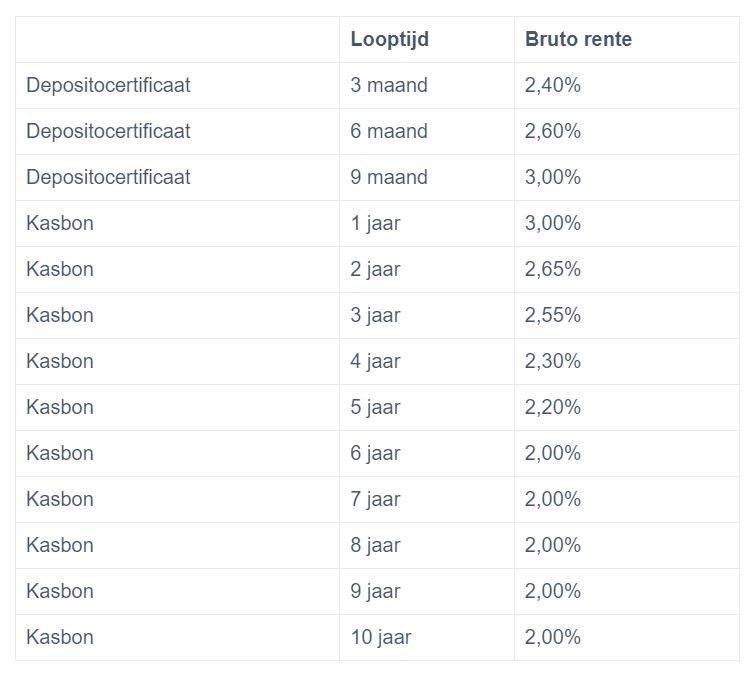Click the 2,60% interest rate cell
The height and width of the screenshot is (680, 753).
(552, 132)
